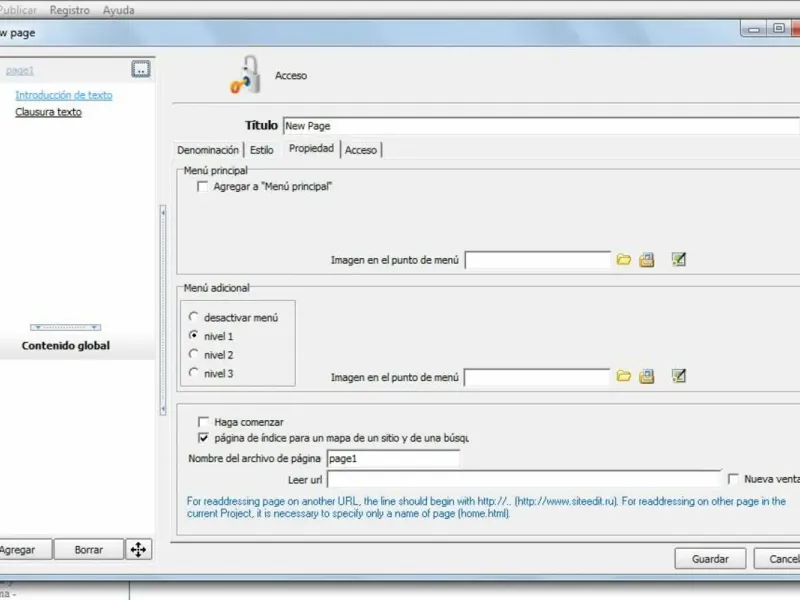800x600 pixels.
Task: Click the move arrows button beside Borrar
Action: pyautogui.click(x=138, y=549)
